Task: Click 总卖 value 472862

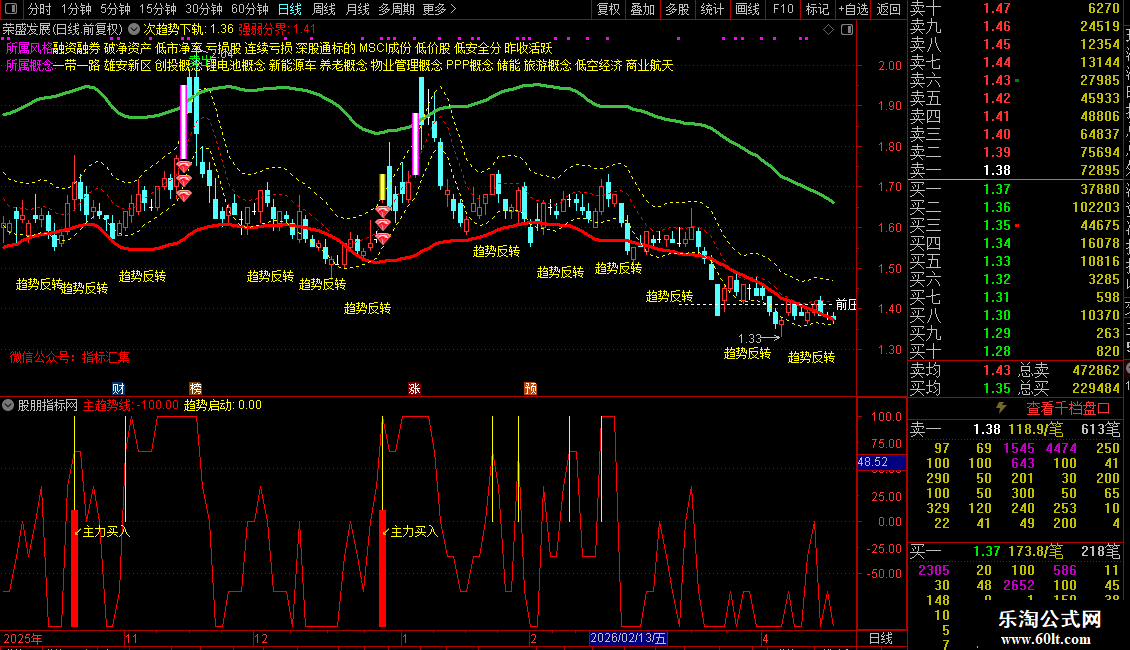Action: coord(1095,370)
